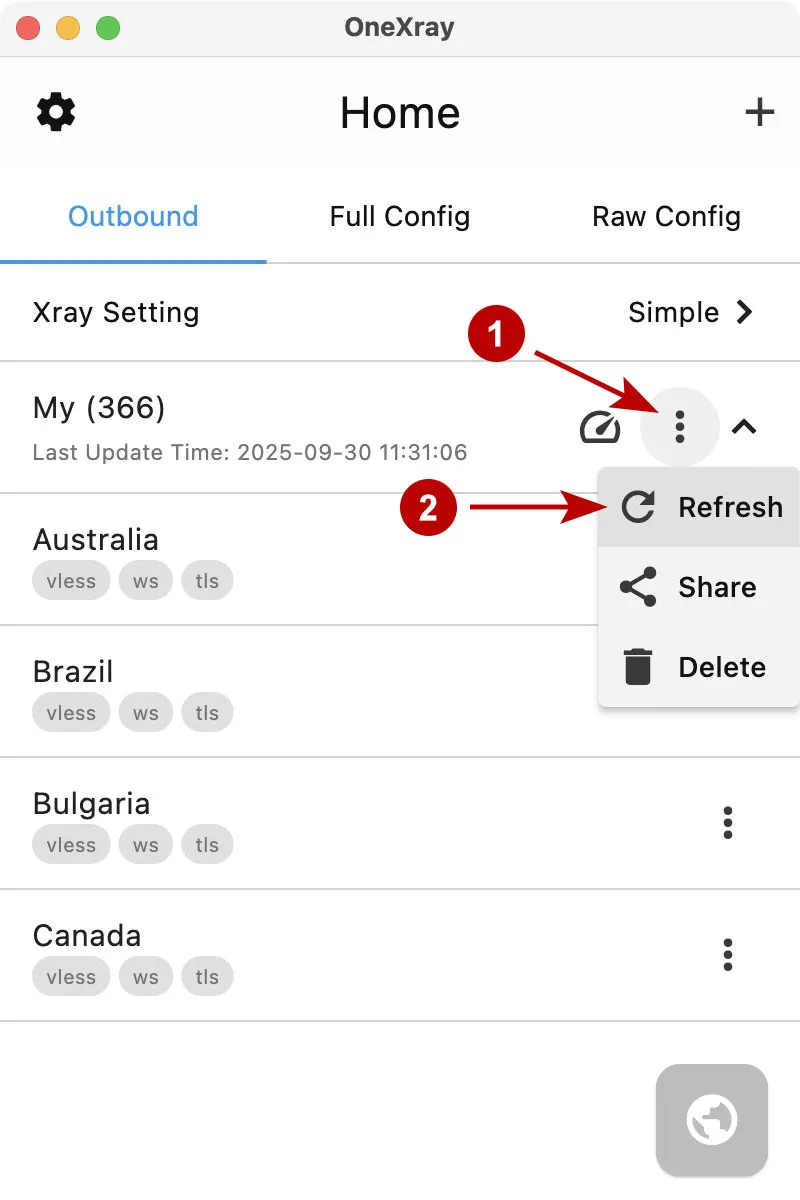Click the plus icon to add config
Viewport: 800px width, 1200px height.
point(760,112)
